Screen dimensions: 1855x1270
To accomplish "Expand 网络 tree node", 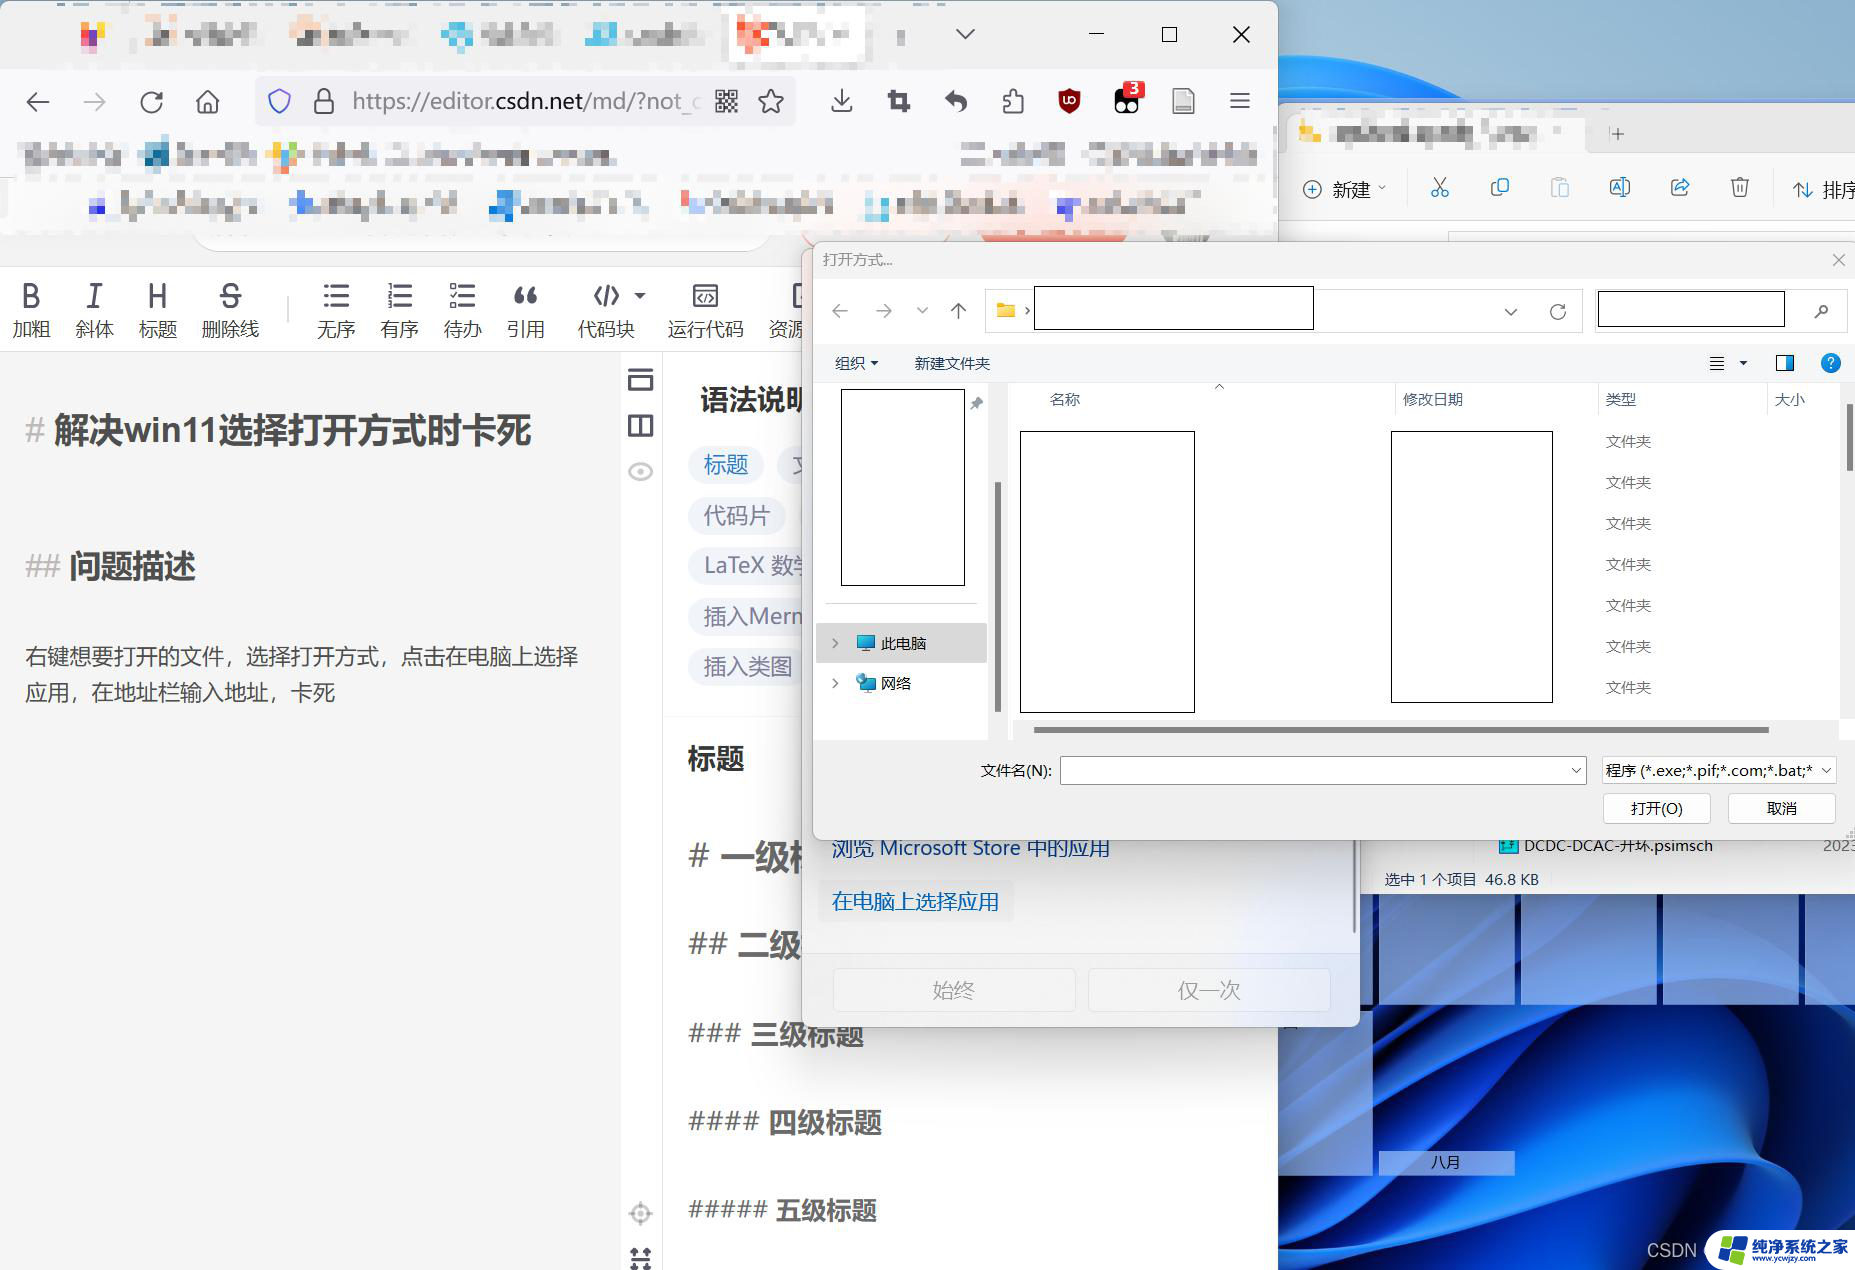I will pyautogui.click(x=836, y=683).
